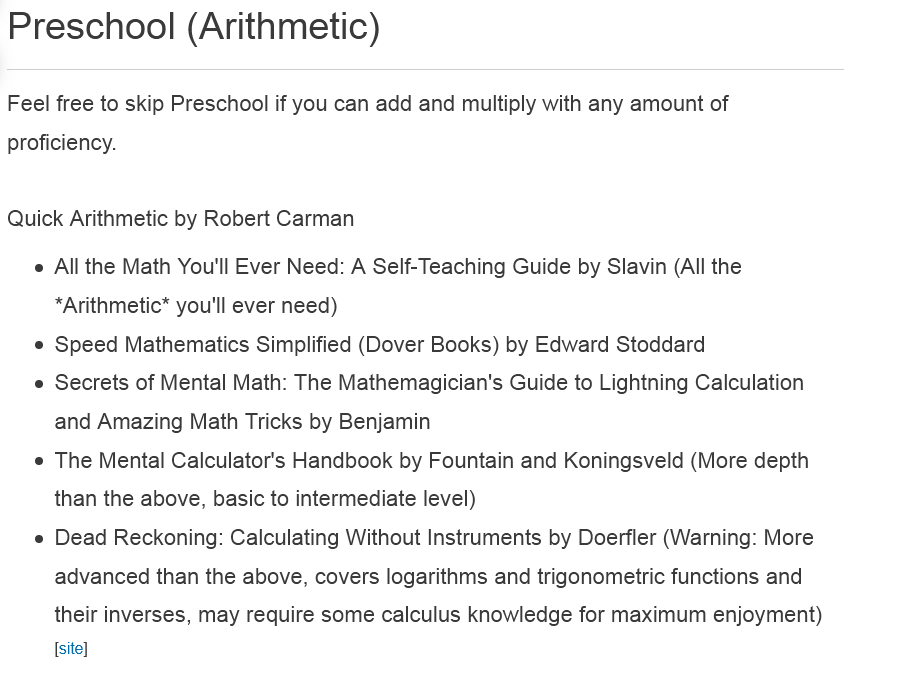This screenshot has height=690, width=900.
Task: Click the bullet before 'Speed Mathematics'
Action: point(39,346)
